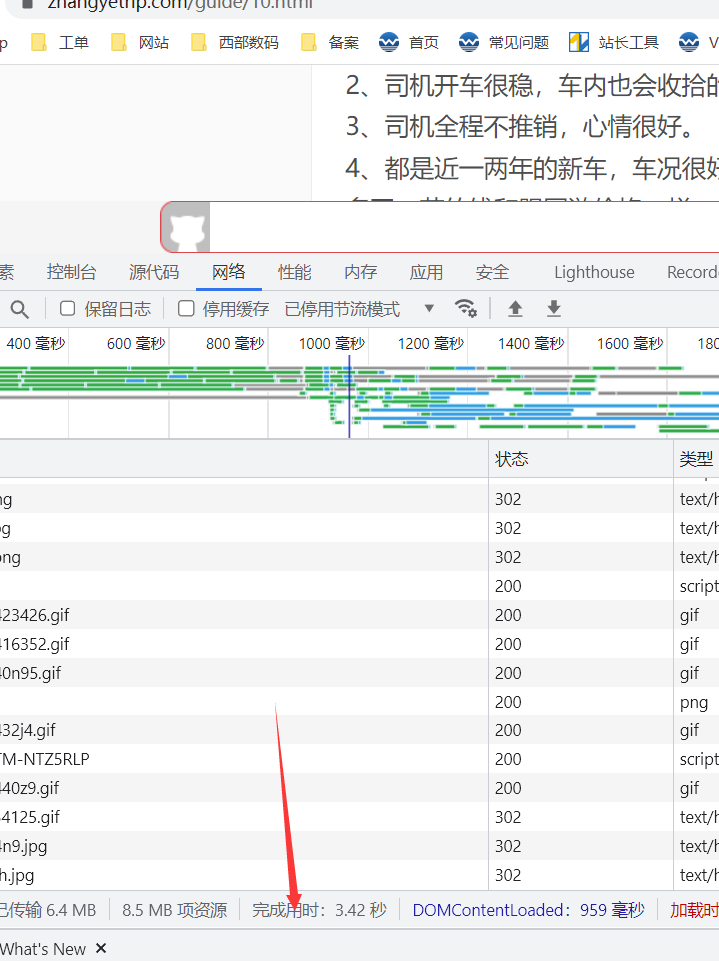Open the 工单 bookmark folder

60,42
